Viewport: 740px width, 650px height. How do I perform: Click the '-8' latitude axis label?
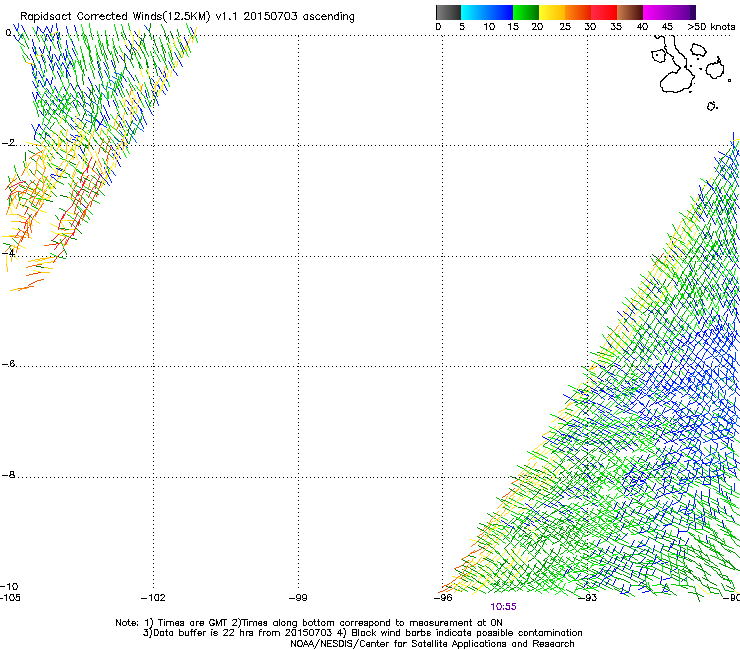click(8, 474)
